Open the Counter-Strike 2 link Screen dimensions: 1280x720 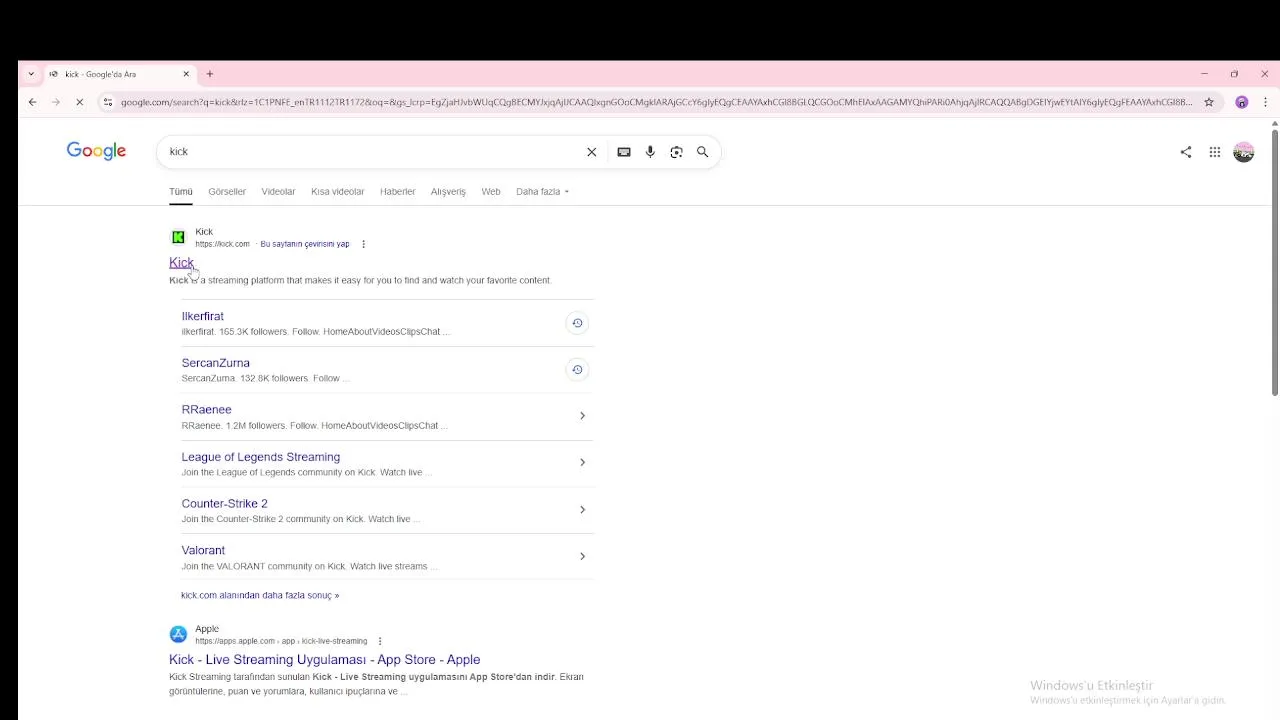coord(225,504)
